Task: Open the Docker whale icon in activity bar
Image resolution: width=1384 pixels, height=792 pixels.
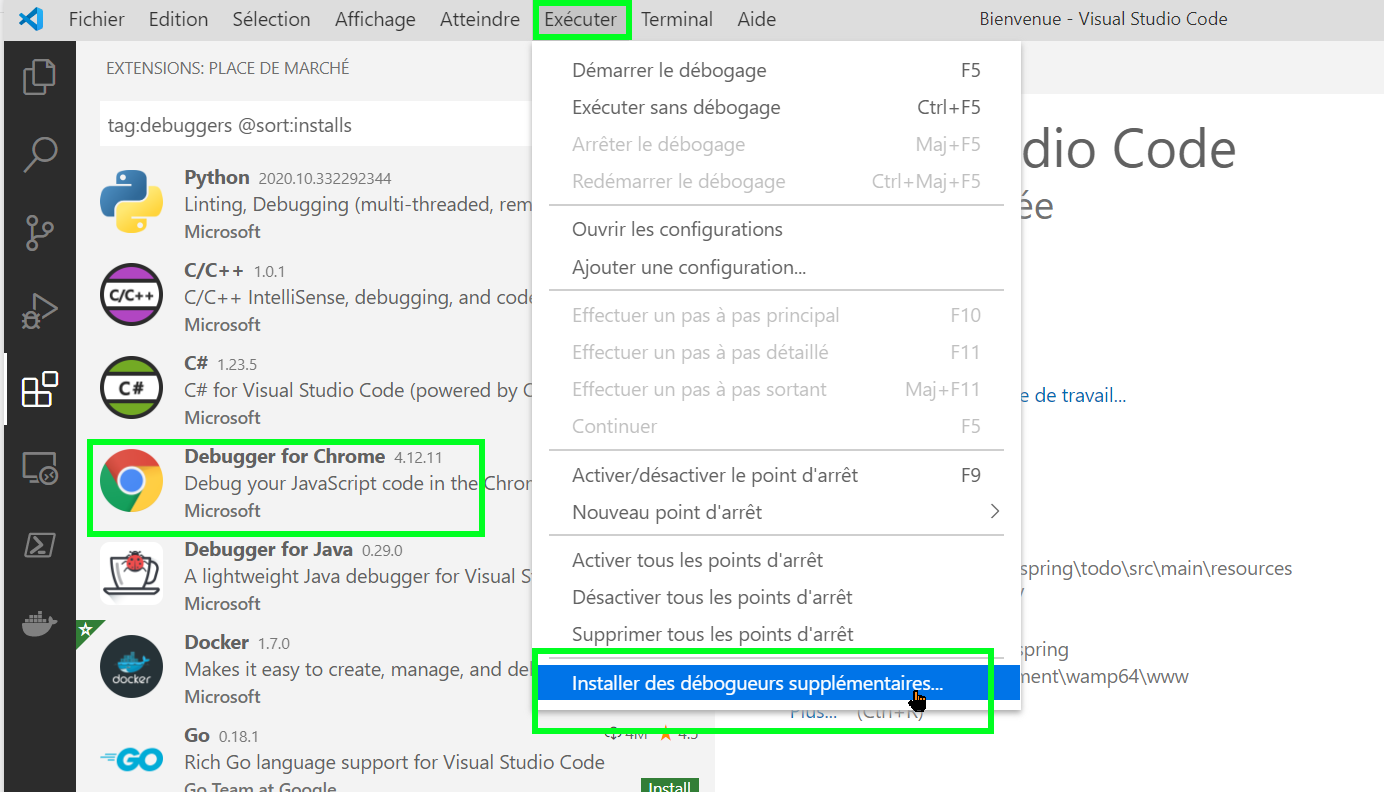Action: pyautogui.click(x=39, y=624)
